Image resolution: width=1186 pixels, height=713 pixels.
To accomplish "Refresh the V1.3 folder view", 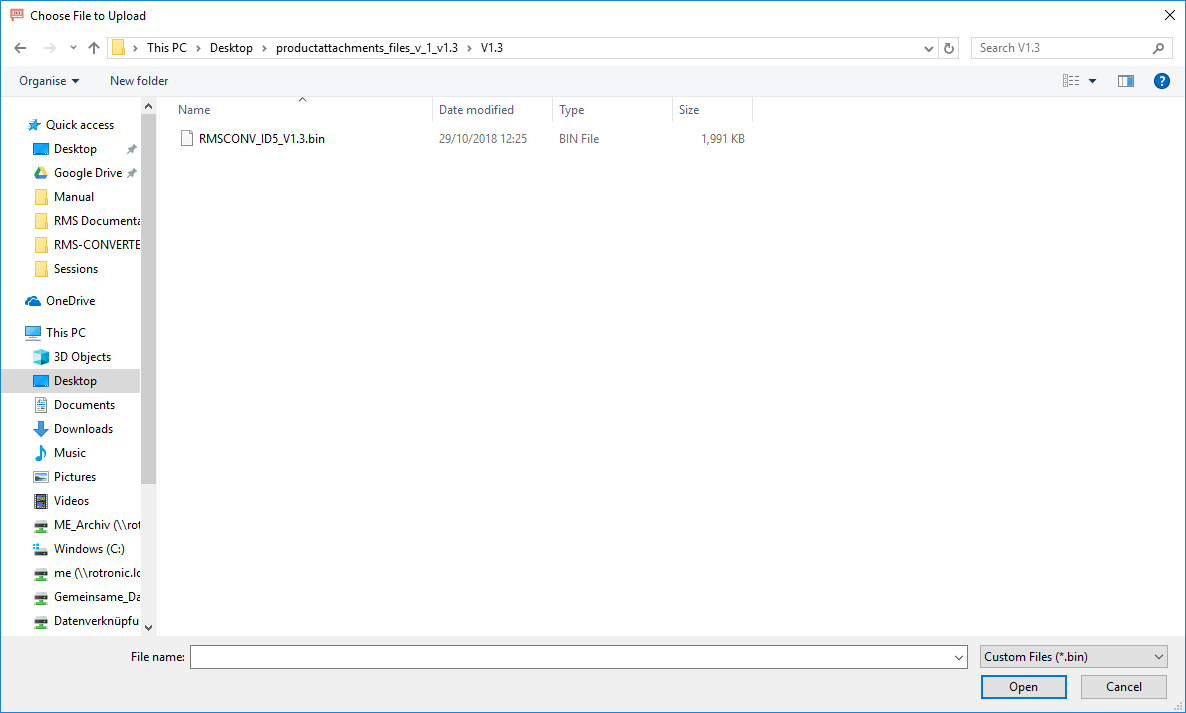I will coord(948,48).
